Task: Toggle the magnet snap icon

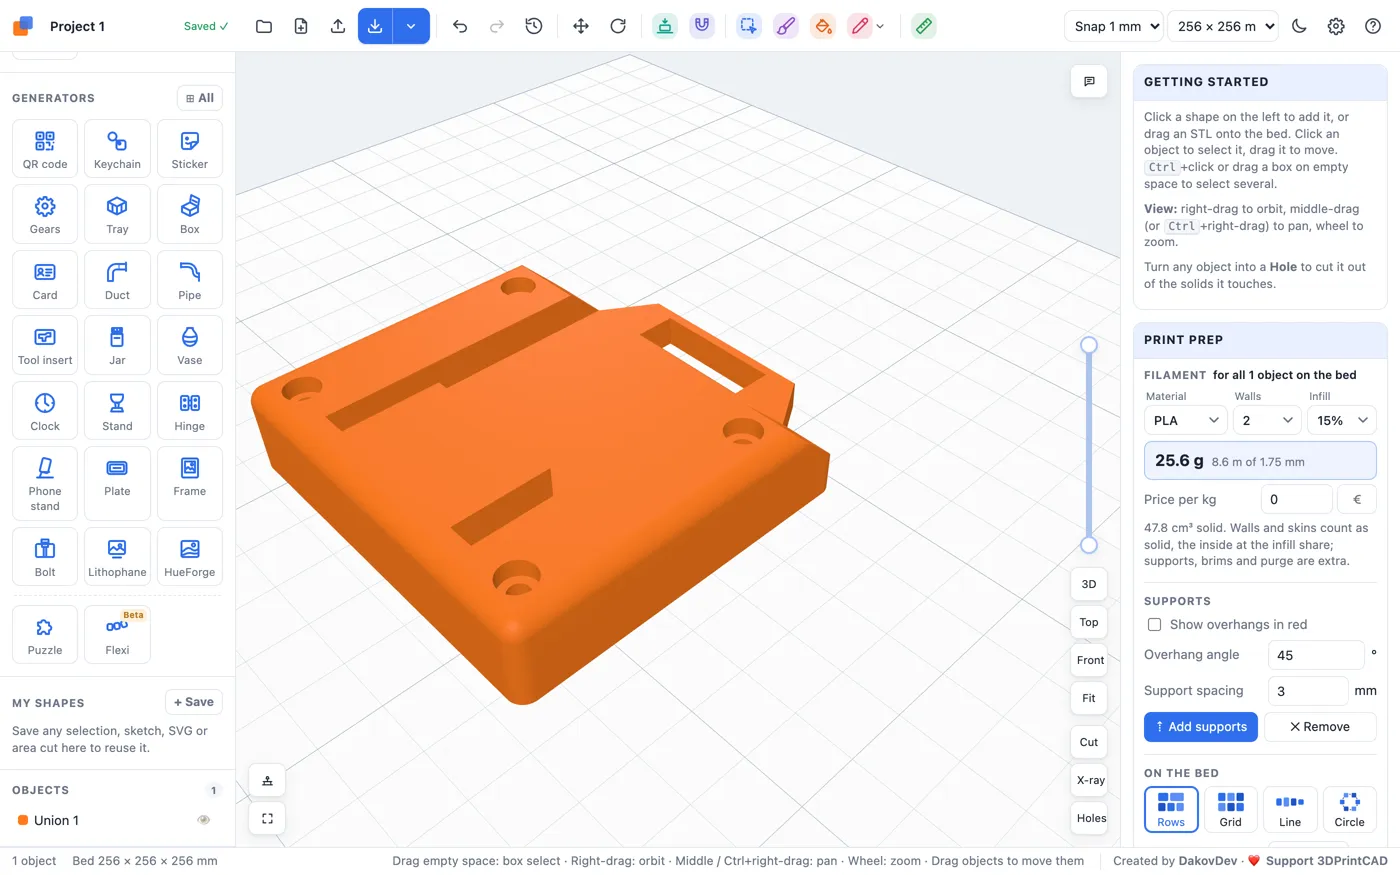Action: 702,26
